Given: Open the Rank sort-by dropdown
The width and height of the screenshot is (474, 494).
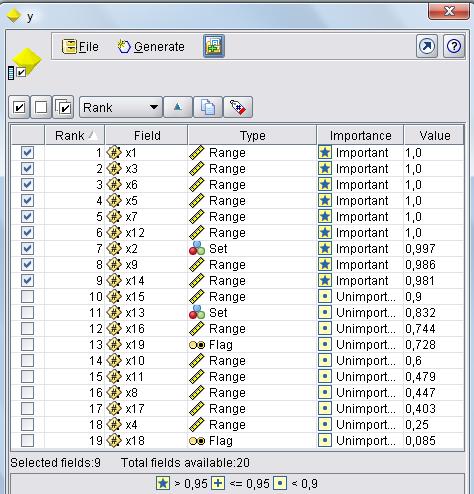Looking at the screenshot, I should [121, 107].
